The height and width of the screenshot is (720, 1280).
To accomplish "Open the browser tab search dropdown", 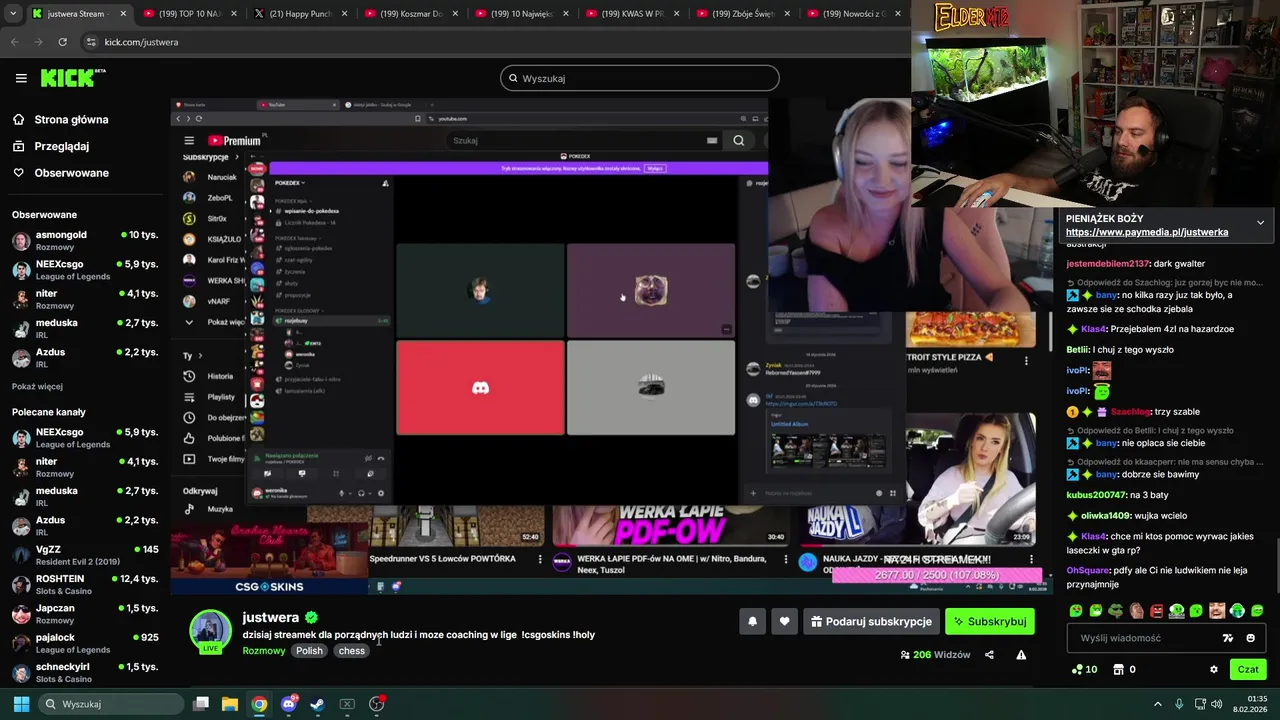I will pos(13,14).
